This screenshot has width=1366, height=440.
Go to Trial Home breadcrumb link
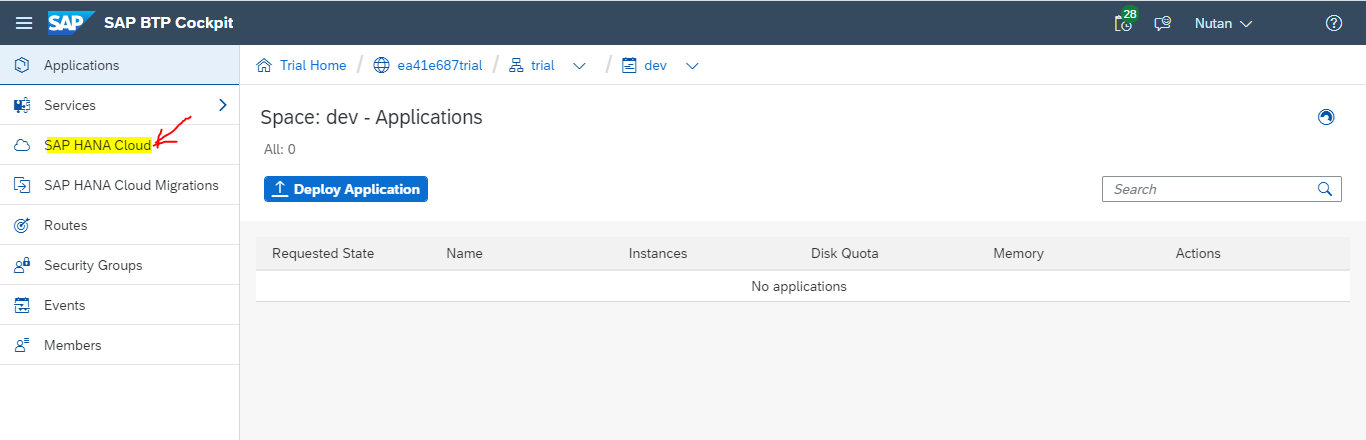point(313,65)
